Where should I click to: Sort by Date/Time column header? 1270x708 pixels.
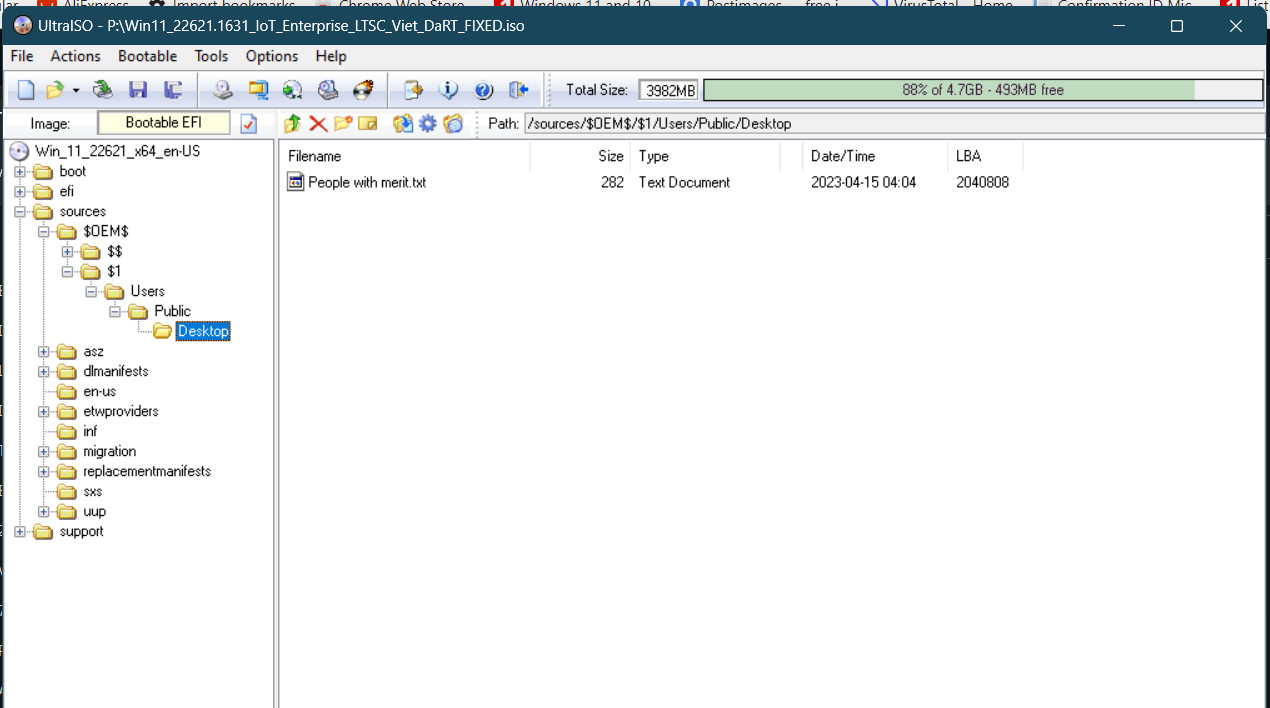click(x=875, y=156)
